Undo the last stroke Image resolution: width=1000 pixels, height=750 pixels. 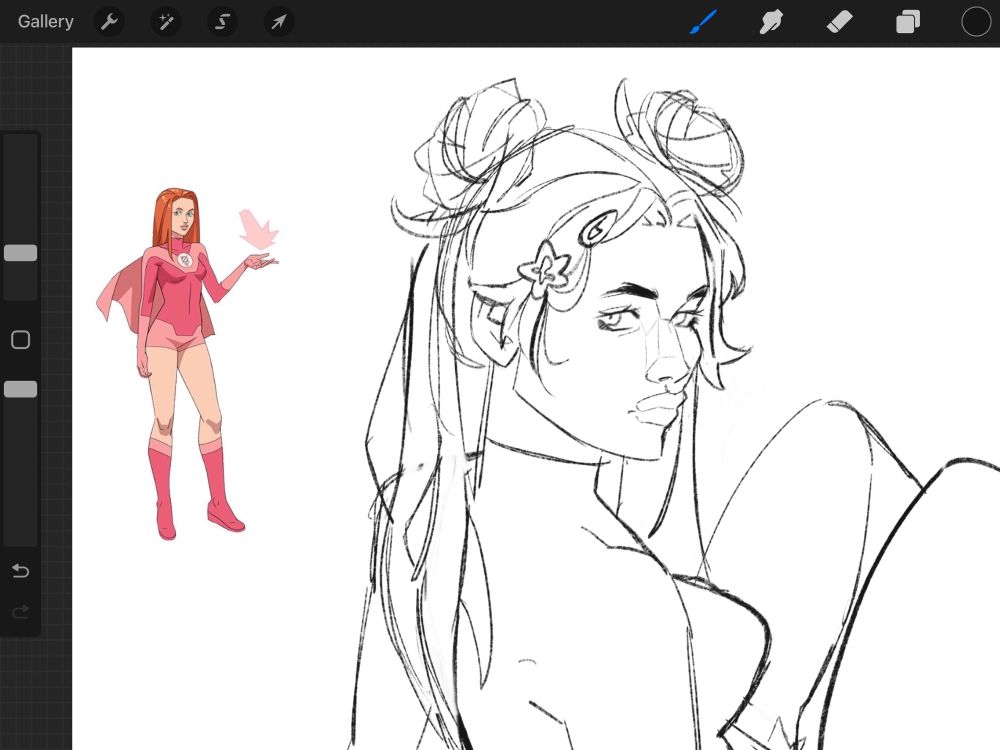click(20, 570)
